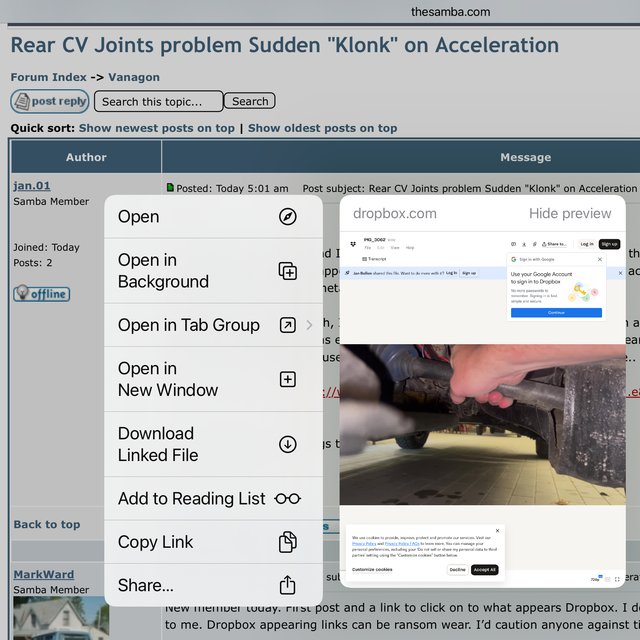
Task: Click the Message column header
Action: coord(525,157)
